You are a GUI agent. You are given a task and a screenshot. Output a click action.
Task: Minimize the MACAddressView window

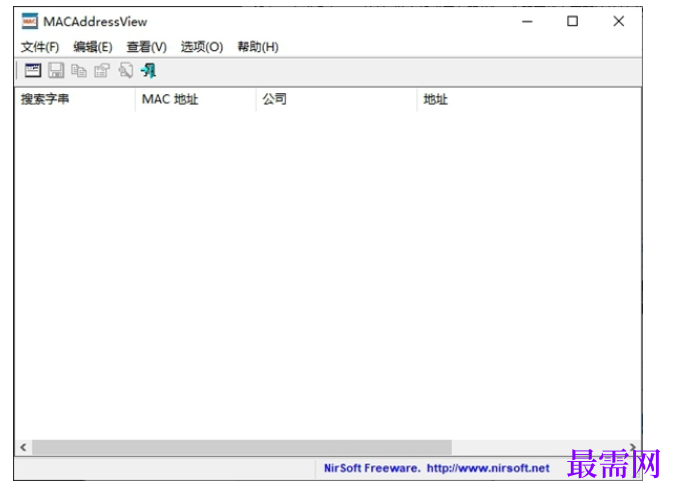(527, 21)
